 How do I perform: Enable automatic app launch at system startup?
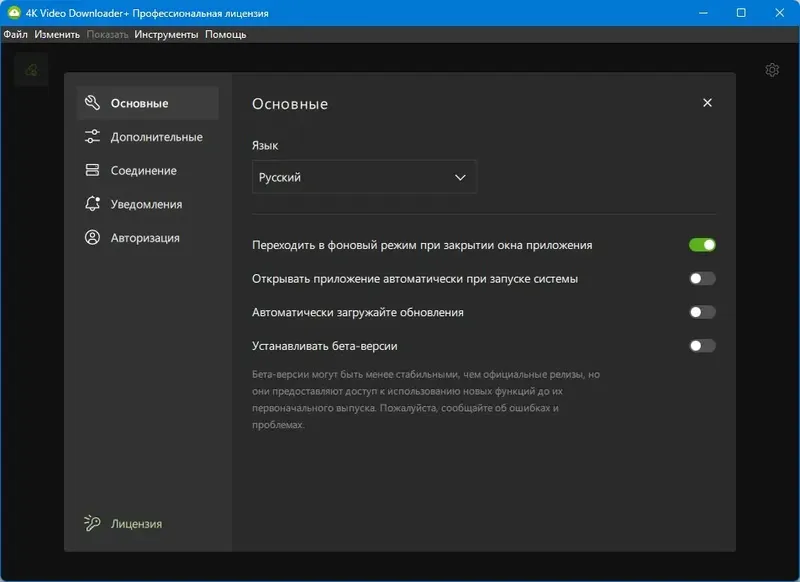702,277
